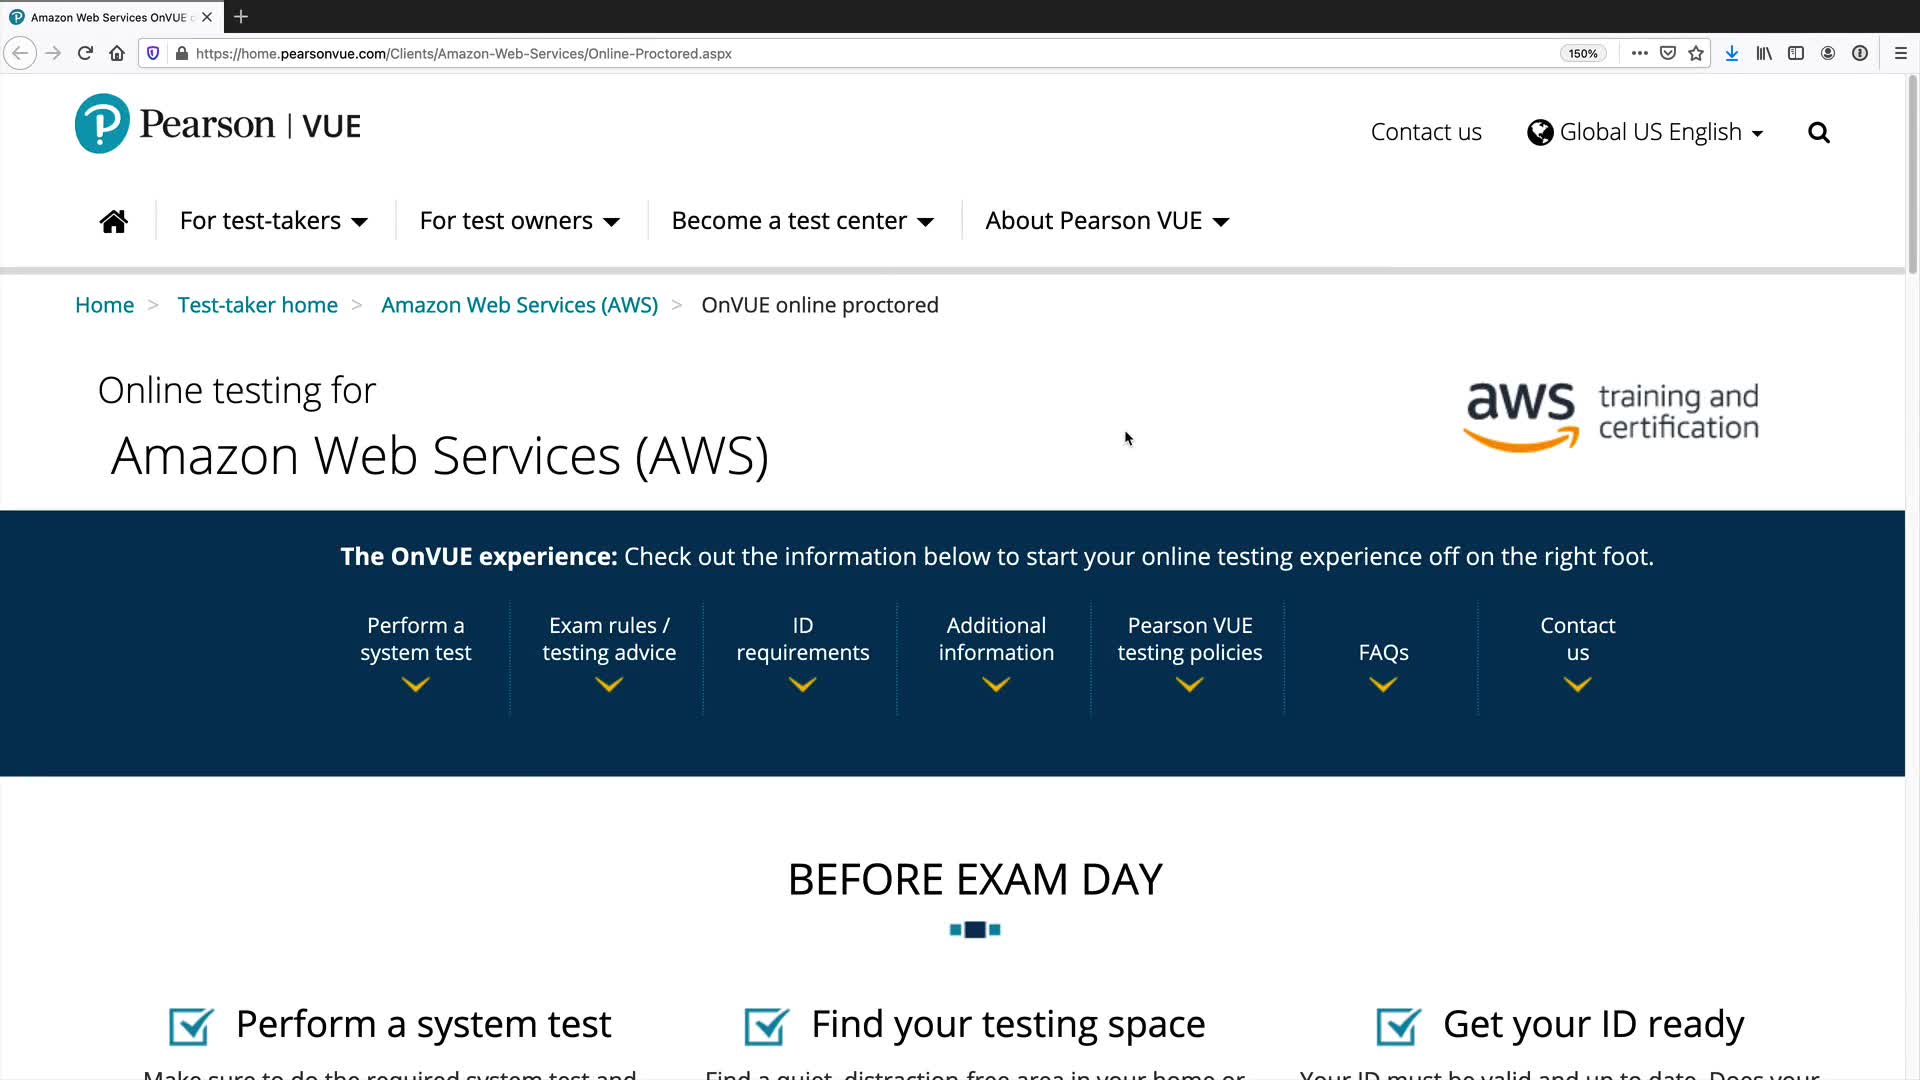The image size is (1920, 1080).
Task: Click the Test-taker home breadcrumb link
Action: [x=257, y=305]
